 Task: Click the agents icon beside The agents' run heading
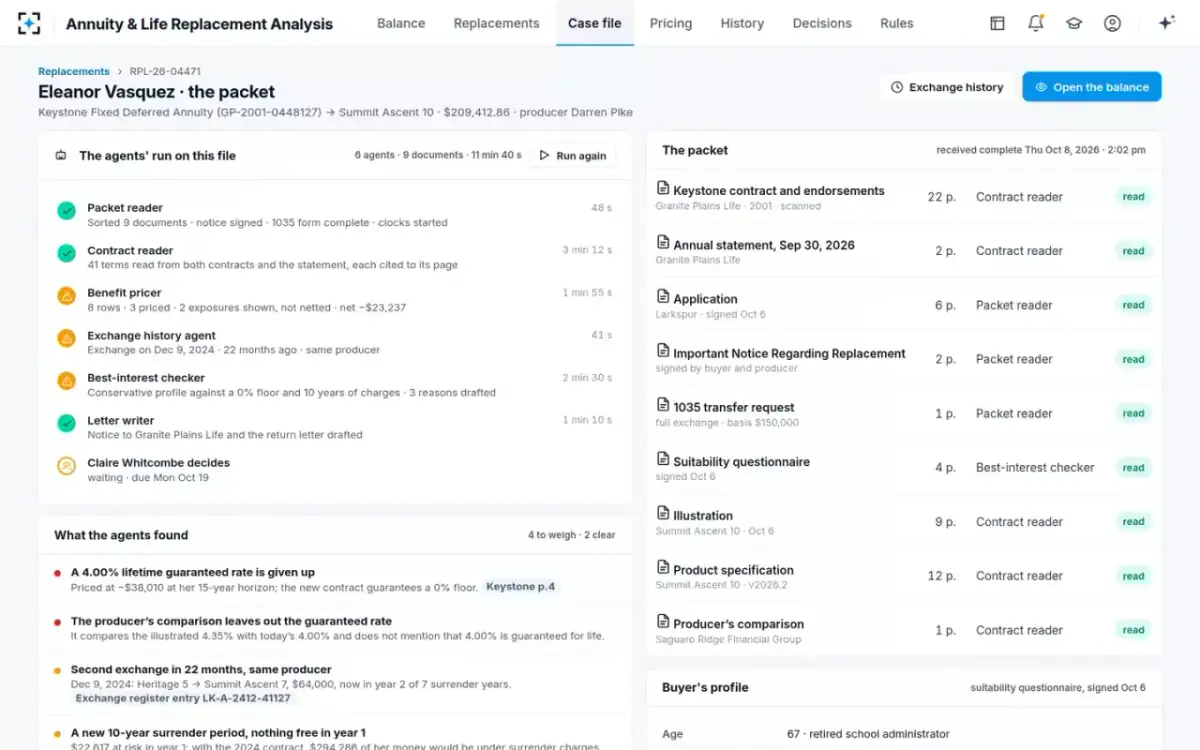point(61,155)
